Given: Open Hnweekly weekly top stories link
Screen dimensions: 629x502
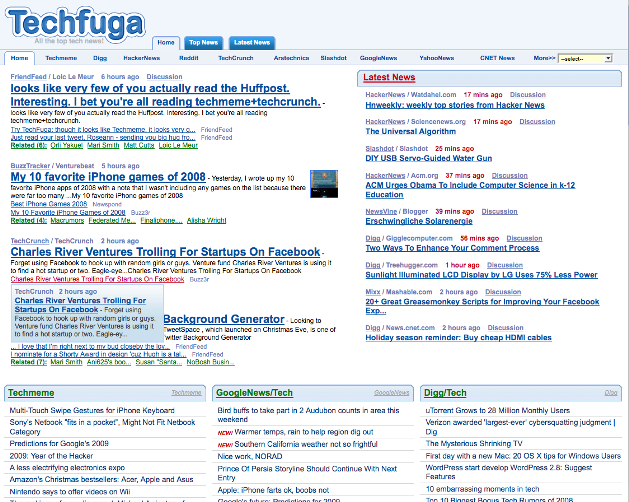Looking at the screenshot, I should (455, 105).
